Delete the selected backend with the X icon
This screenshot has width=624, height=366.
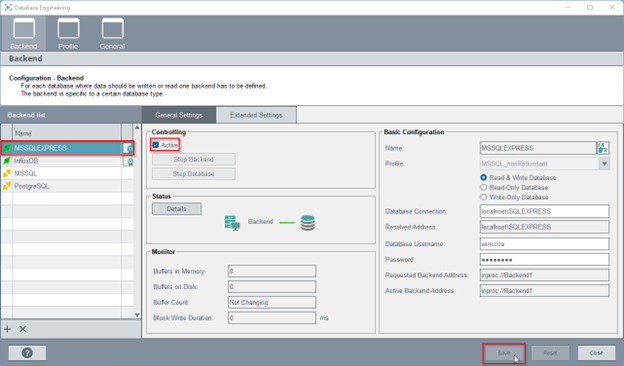pyautogui.click(x=23, y=329)
